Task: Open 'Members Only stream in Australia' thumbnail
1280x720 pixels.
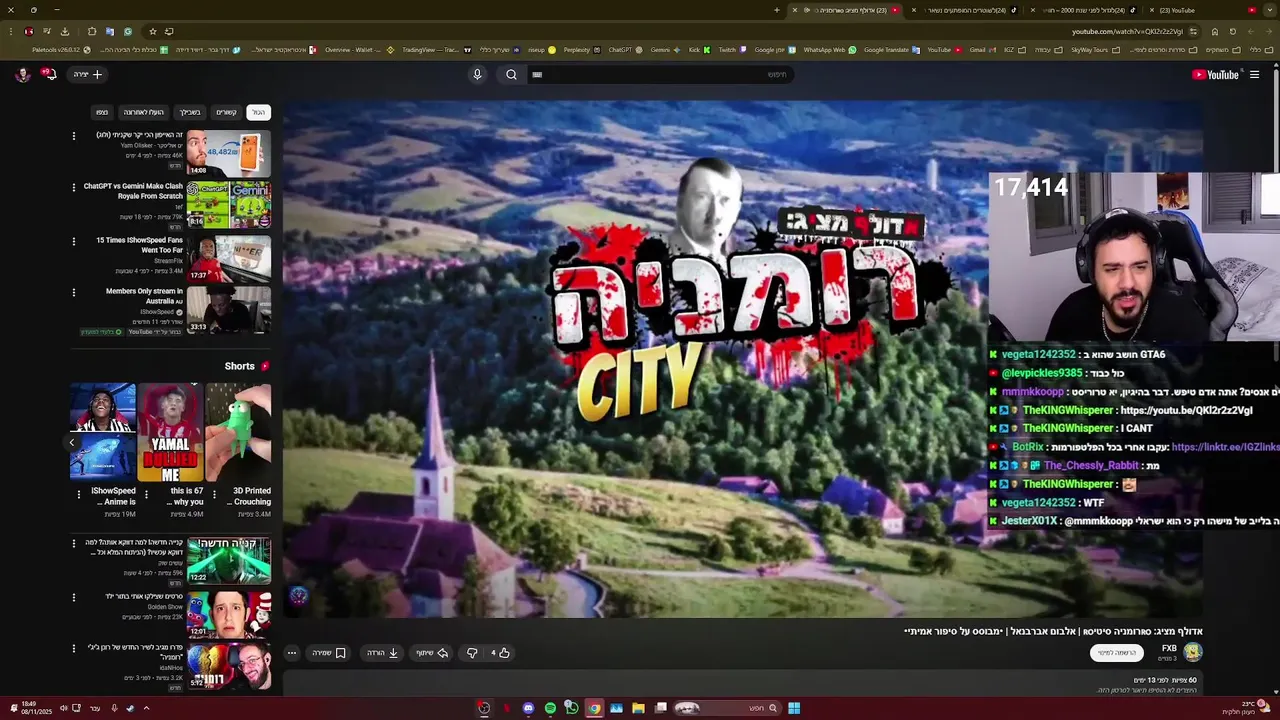Action: click(228, 310)
